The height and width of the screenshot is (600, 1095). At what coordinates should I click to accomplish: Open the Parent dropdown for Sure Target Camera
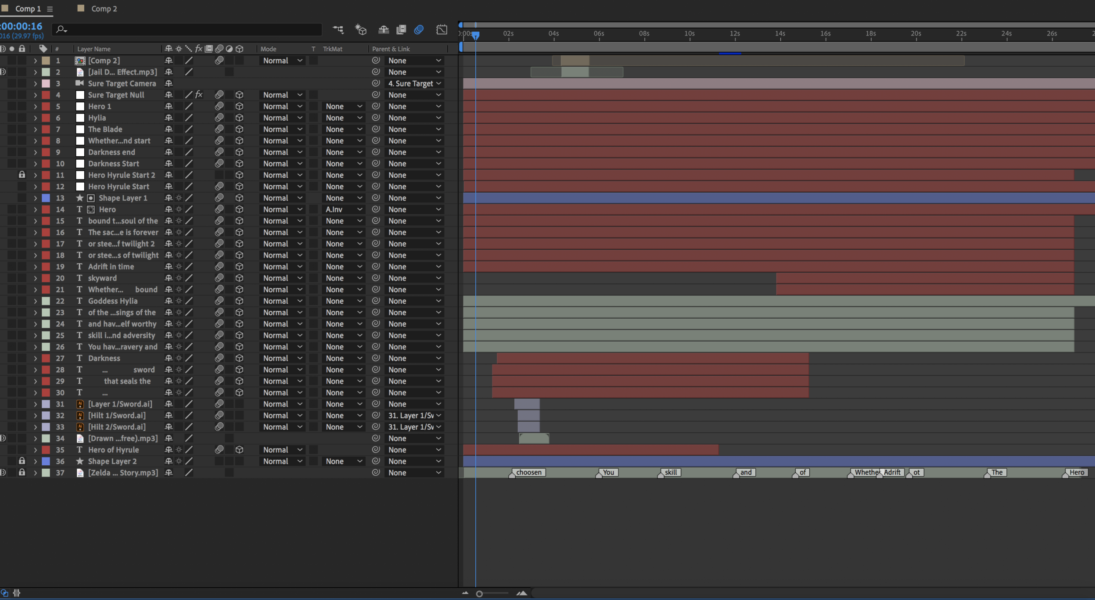[x=413, y=83]
